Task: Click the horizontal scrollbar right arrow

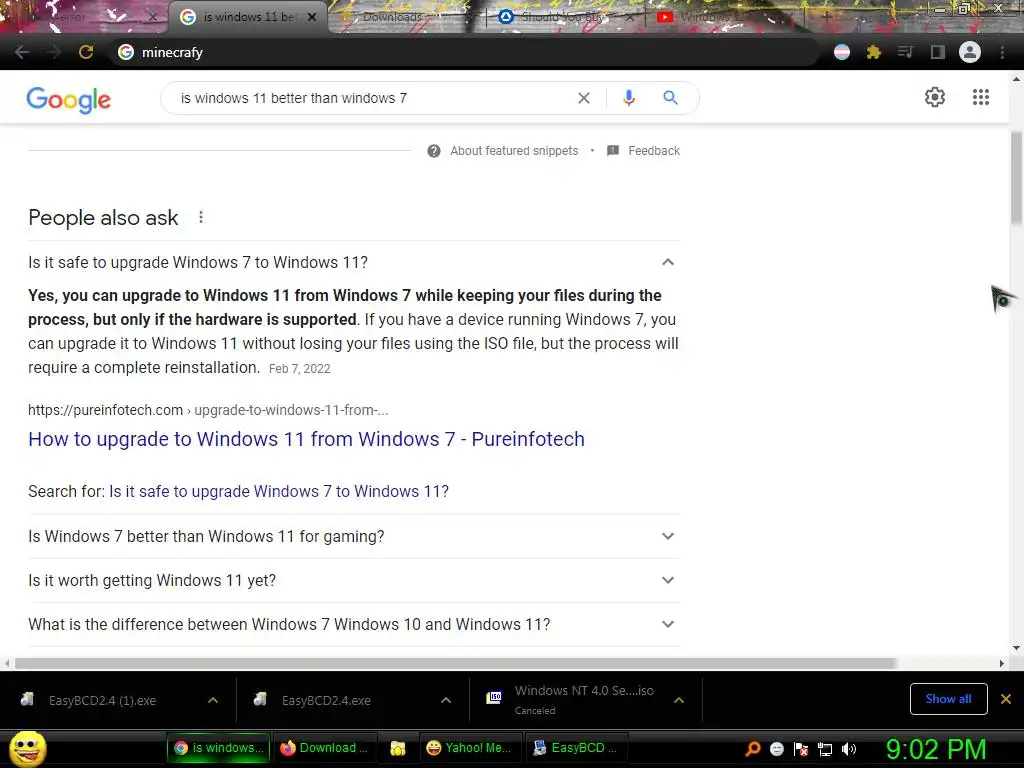Action: point(1002,664)
